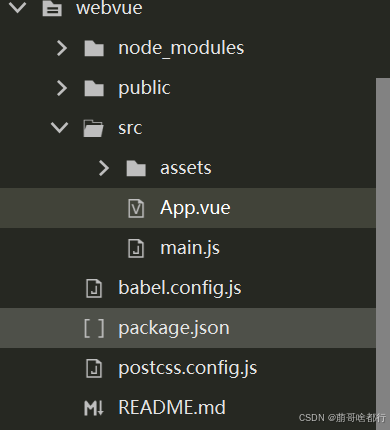Screen dimensions: 390x430
Task: Click the Markdown icon of README.md
Action: click(94, 408)
